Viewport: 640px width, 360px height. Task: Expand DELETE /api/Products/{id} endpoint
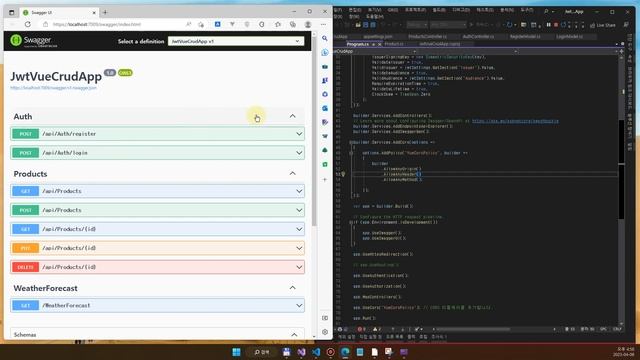(x=158, y=267)
